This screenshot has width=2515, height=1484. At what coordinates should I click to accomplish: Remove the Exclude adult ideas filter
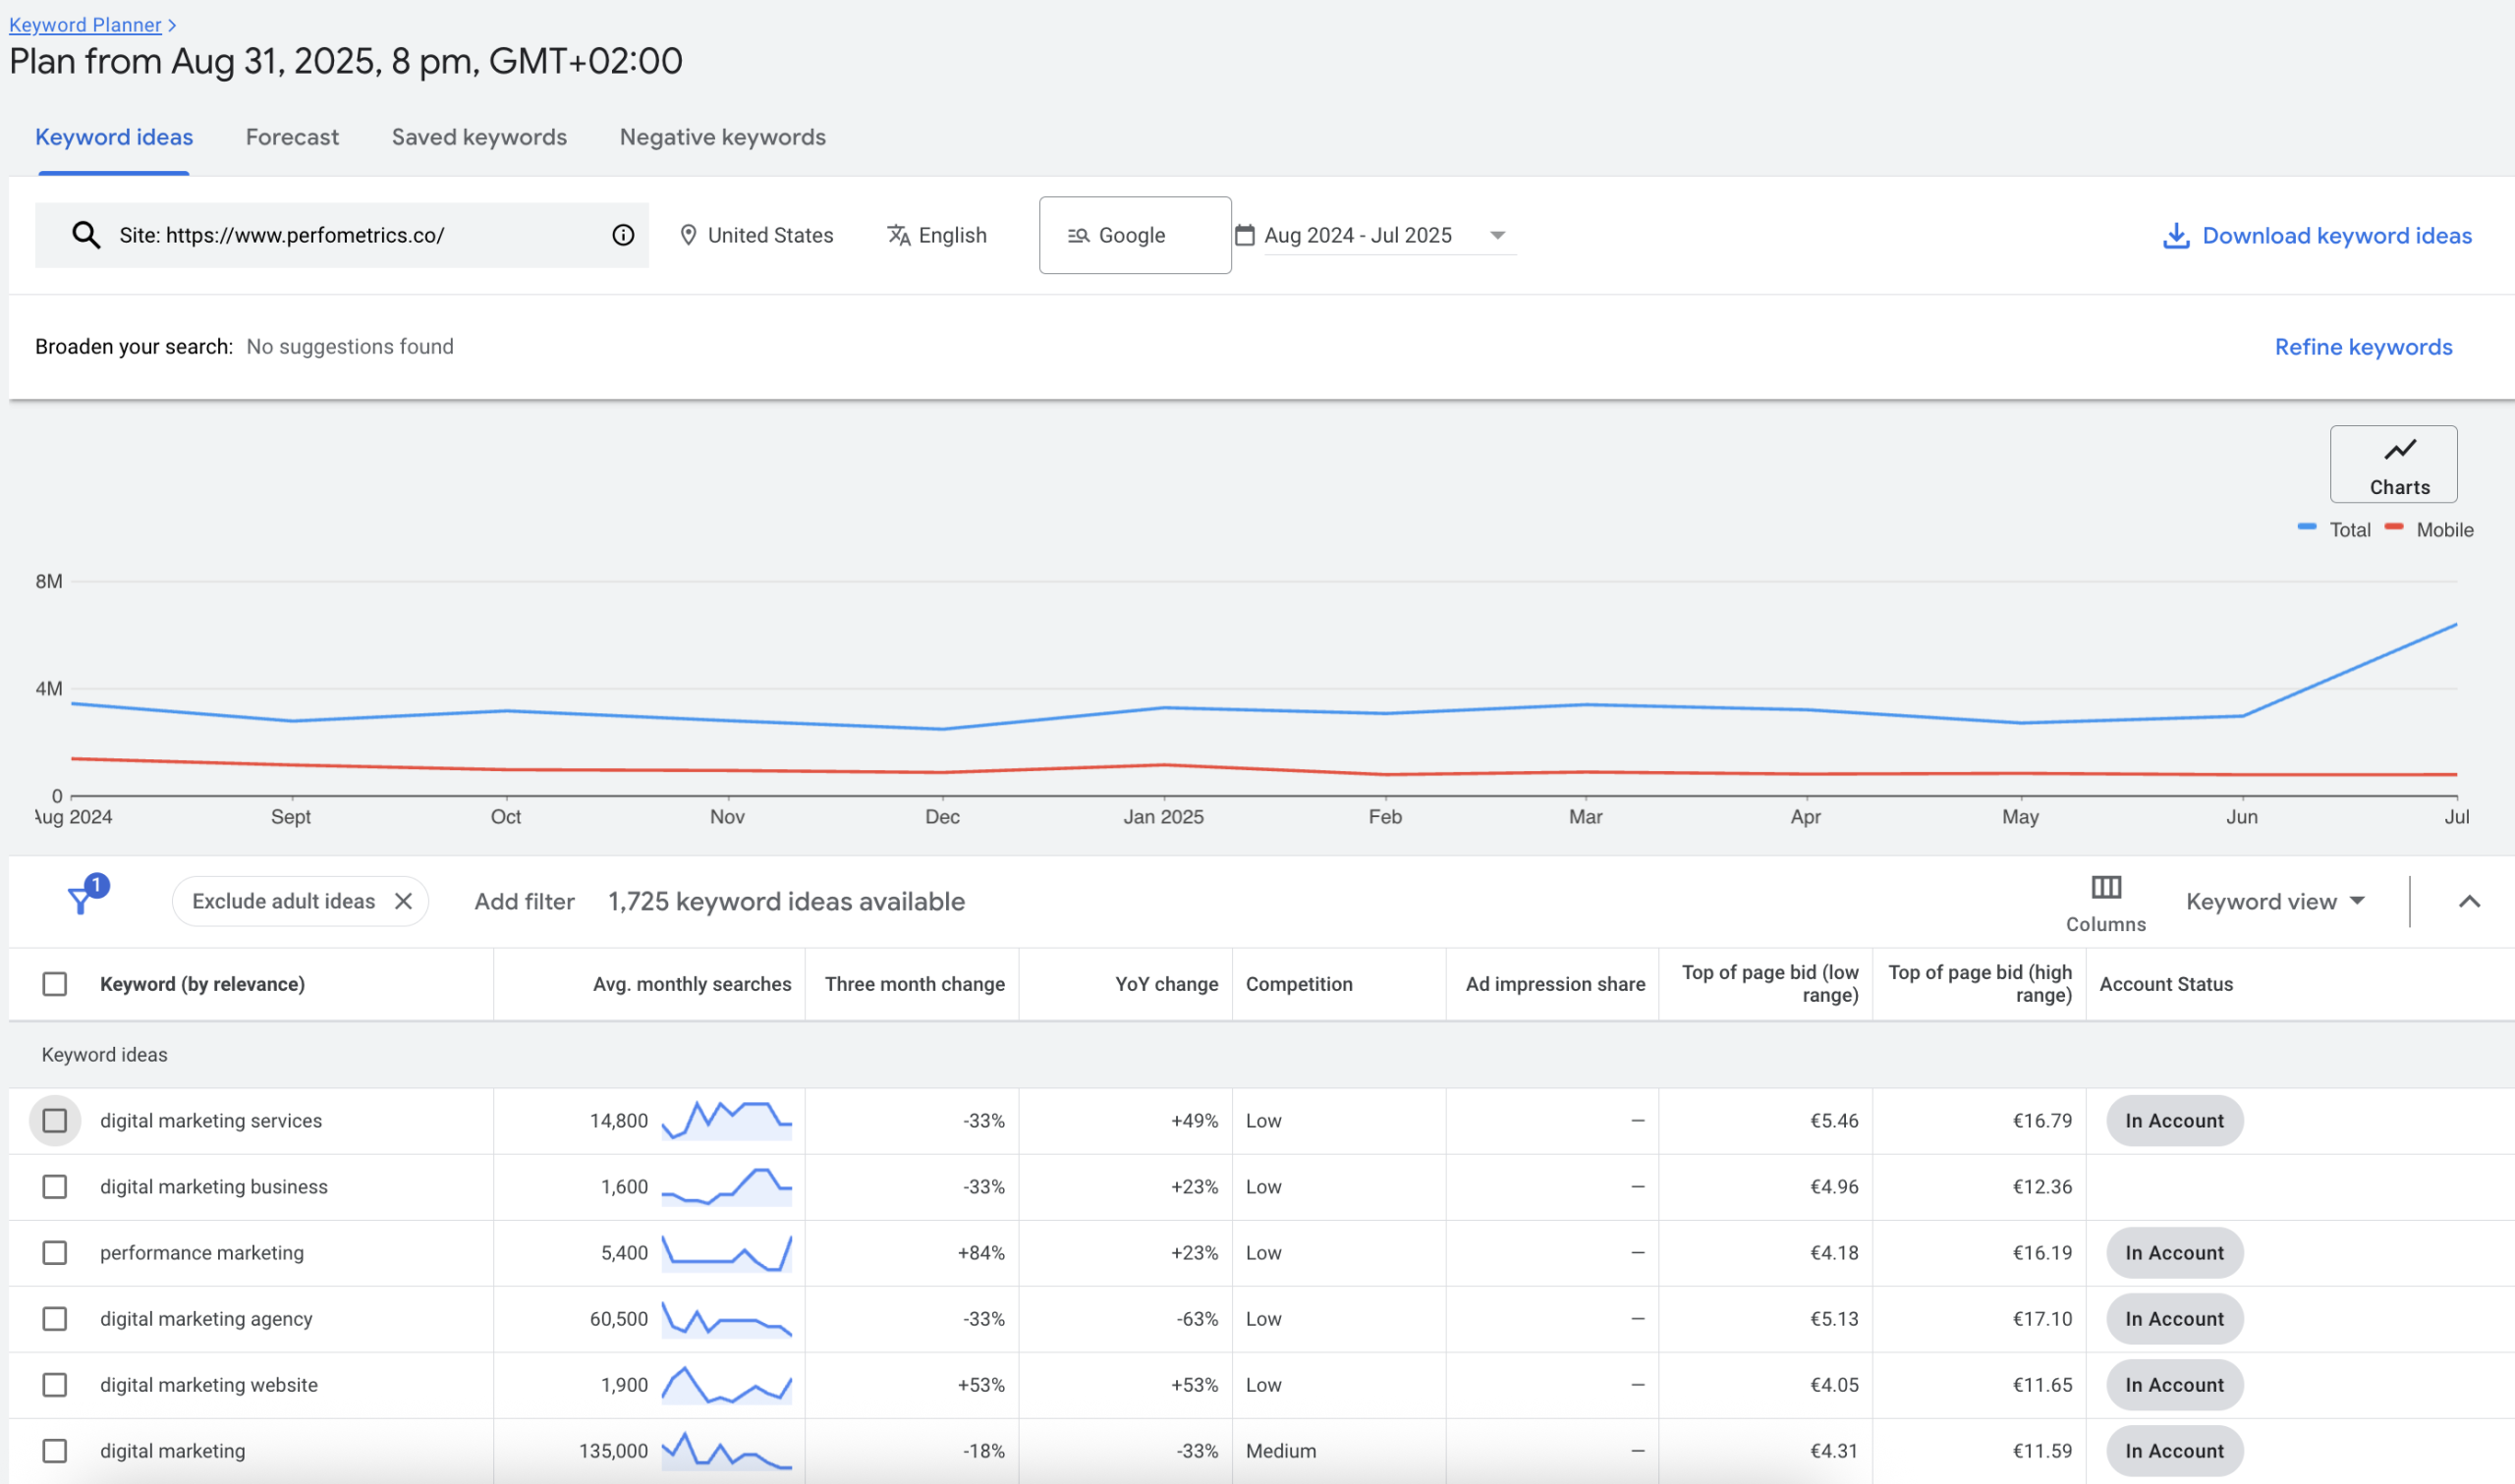403,901
